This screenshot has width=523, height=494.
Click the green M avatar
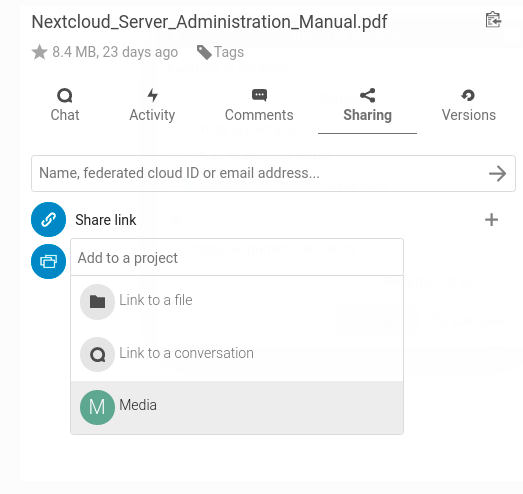(97, 407)
